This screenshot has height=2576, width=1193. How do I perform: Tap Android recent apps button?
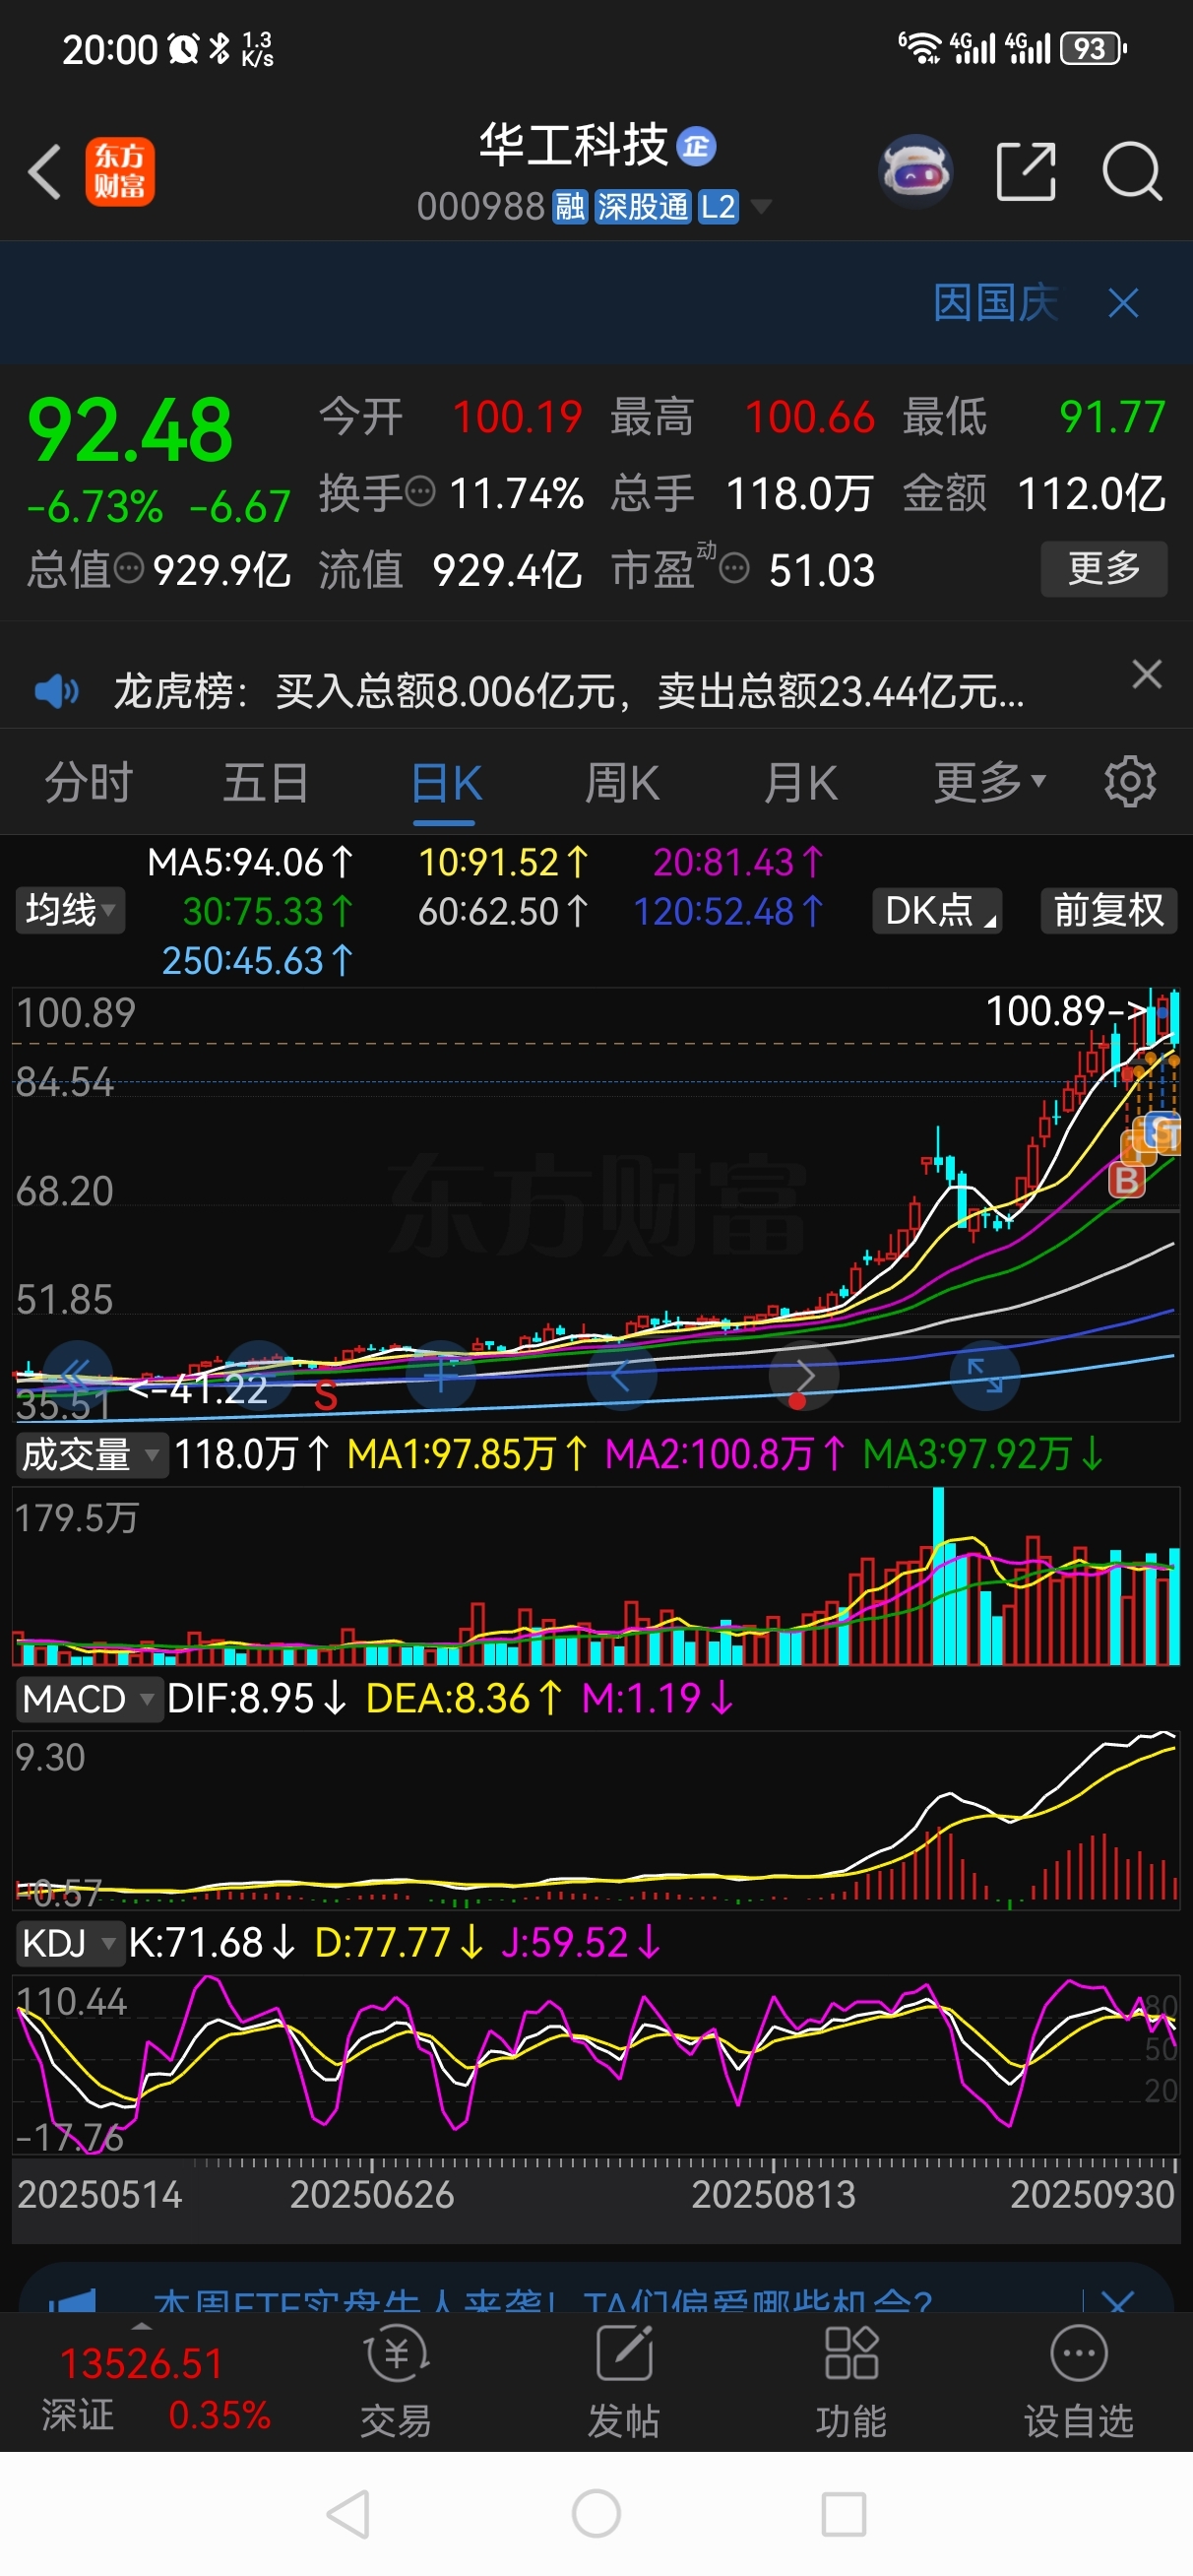click(x=843, y=2514)
